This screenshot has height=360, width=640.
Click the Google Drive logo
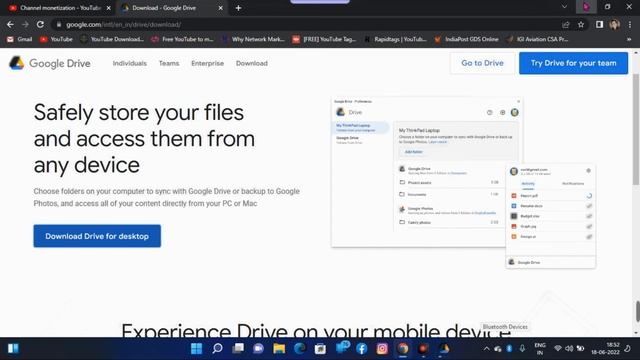(x=50, y=63)
